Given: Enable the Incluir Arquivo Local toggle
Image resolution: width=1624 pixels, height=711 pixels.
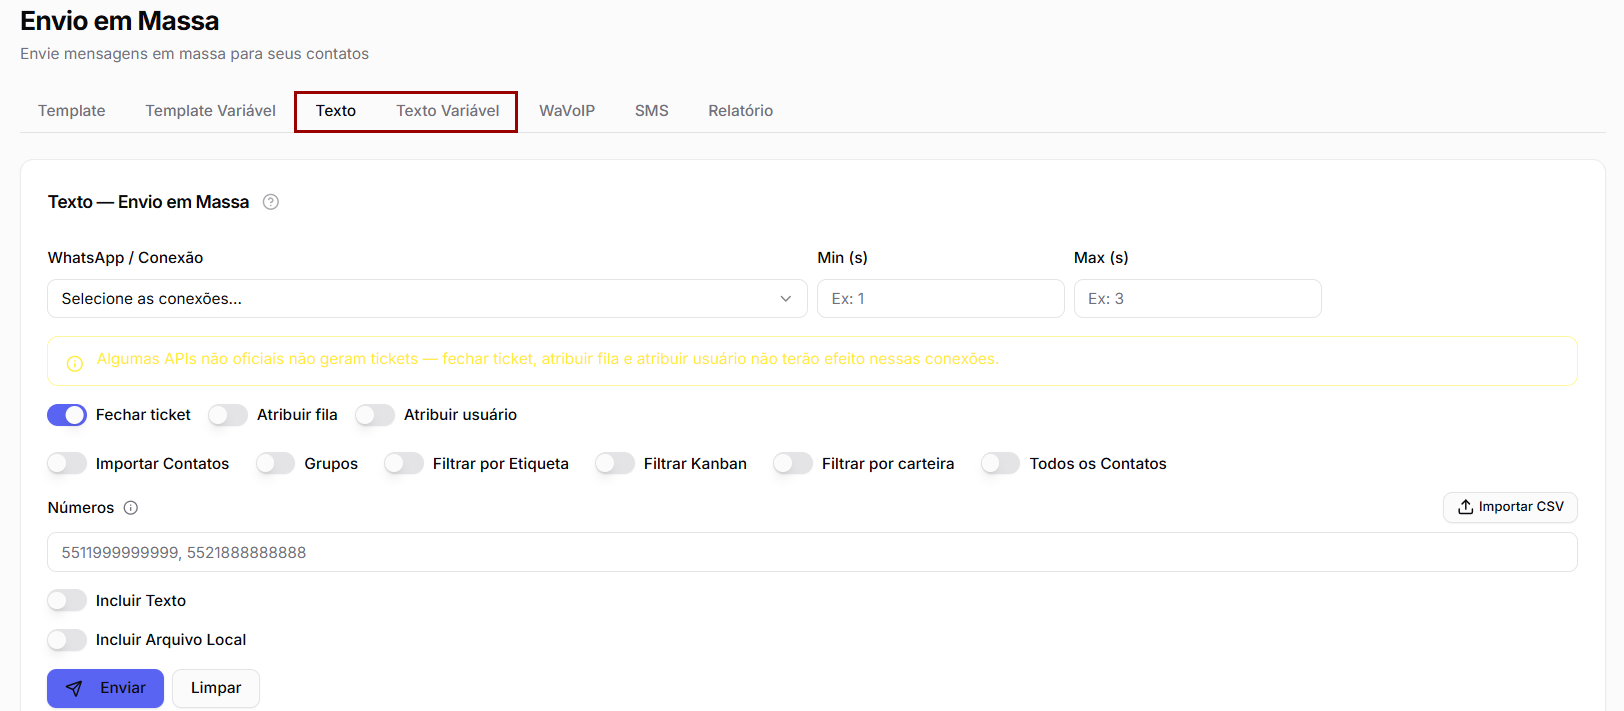Looking at the screenshot, I should (67, 640).
